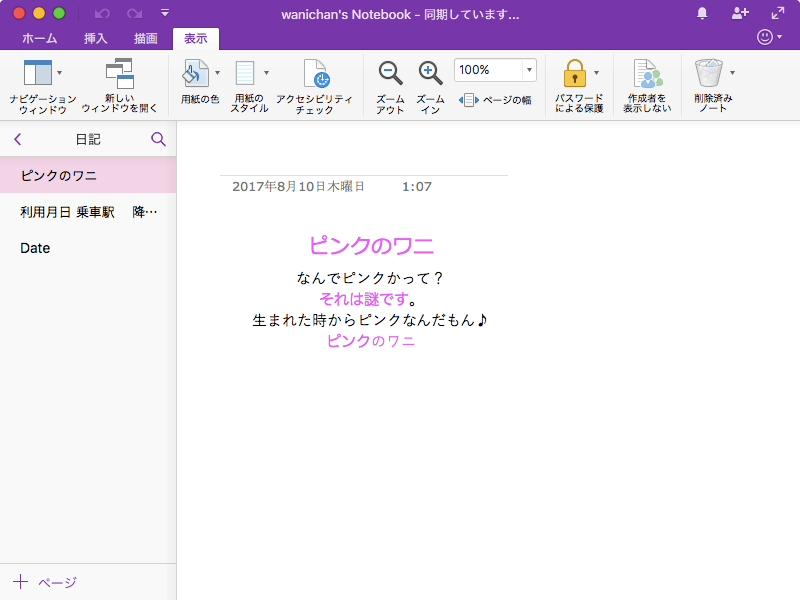Viewport: 800px width, 600px height.
Task: Click the Zoom In (ズームイン) magnifier
Action: 430,74
